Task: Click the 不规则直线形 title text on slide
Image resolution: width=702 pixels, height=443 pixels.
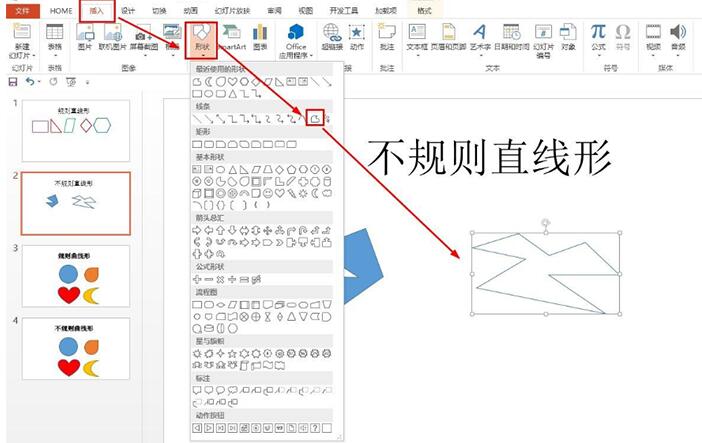Action: coord(489,157)
